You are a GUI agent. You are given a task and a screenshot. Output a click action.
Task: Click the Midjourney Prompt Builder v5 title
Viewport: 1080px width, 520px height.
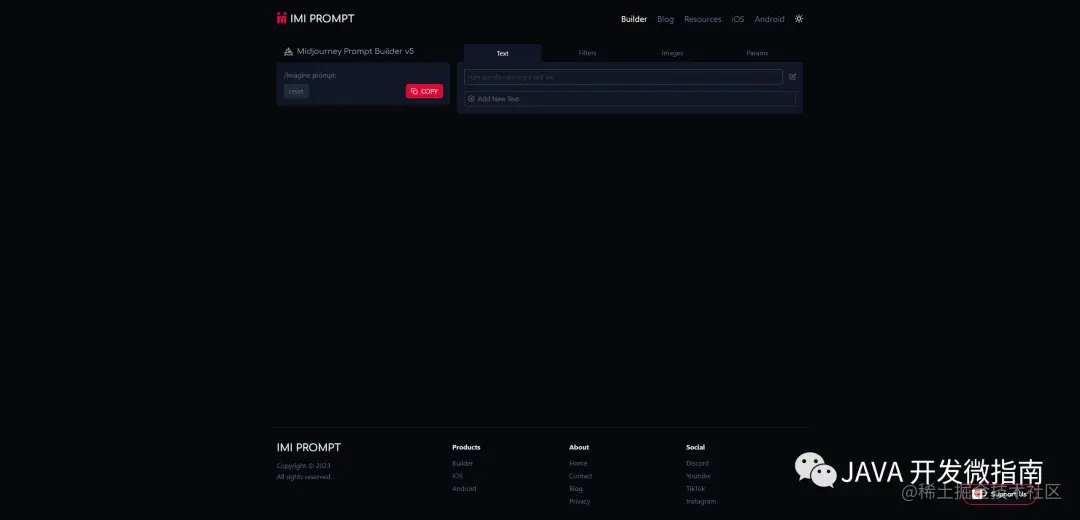pos(355,52)
